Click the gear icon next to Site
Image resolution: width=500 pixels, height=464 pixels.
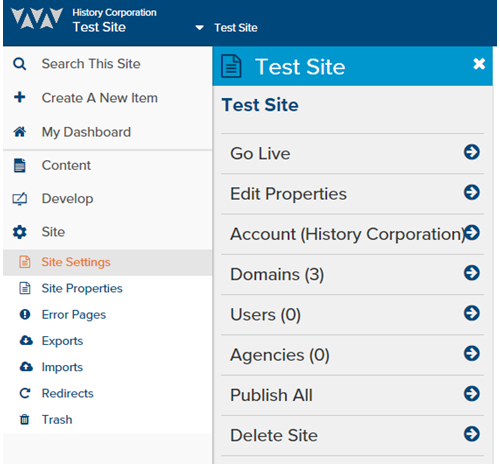point(20,232)
